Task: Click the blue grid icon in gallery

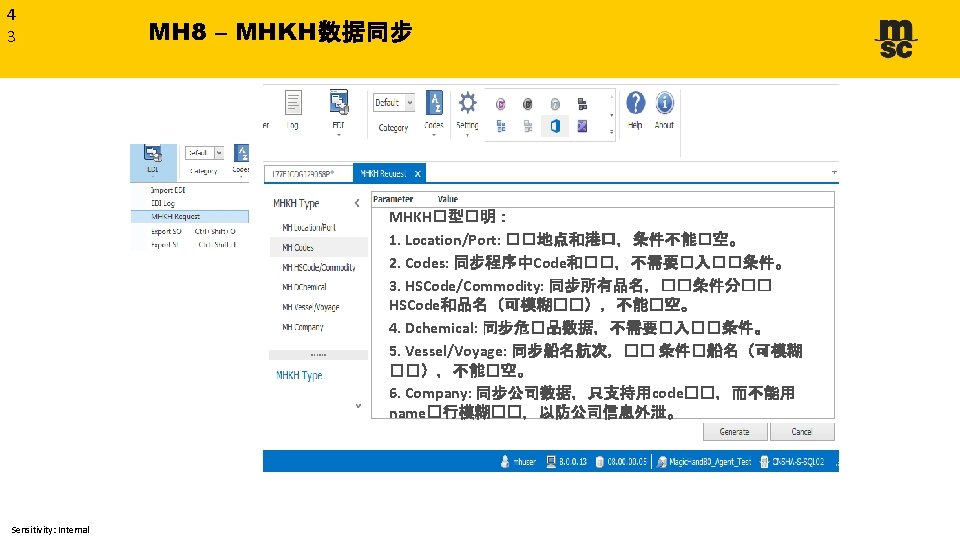Action: 501,126
